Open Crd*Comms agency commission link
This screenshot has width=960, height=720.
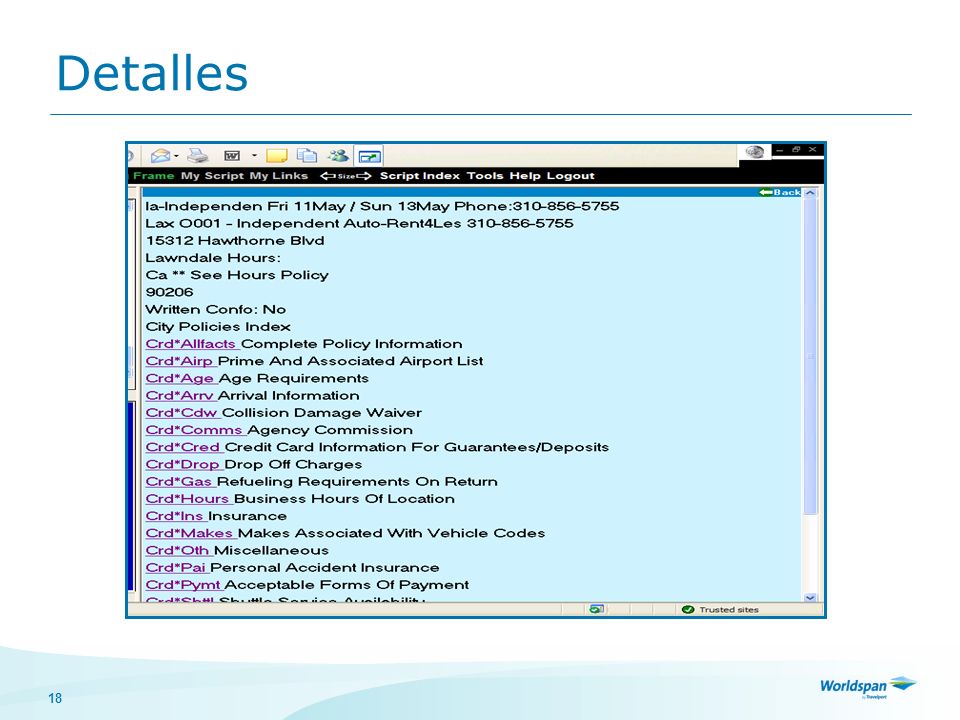(x=194, y=430)
